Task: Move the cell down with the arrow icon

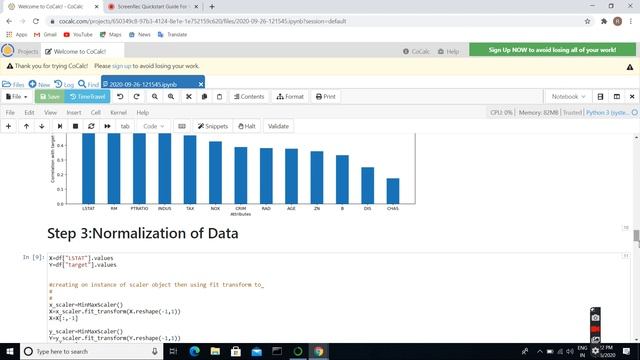Action: click(x=42, y=126)
